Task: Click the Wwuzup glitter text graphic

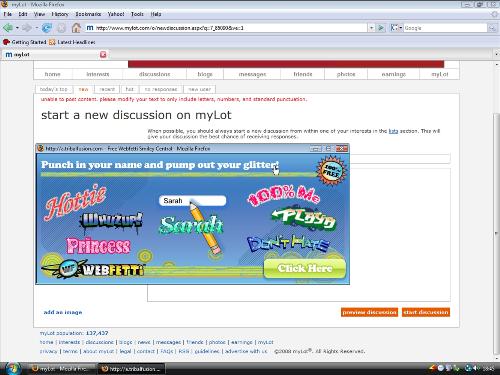Action: [112, 221]
